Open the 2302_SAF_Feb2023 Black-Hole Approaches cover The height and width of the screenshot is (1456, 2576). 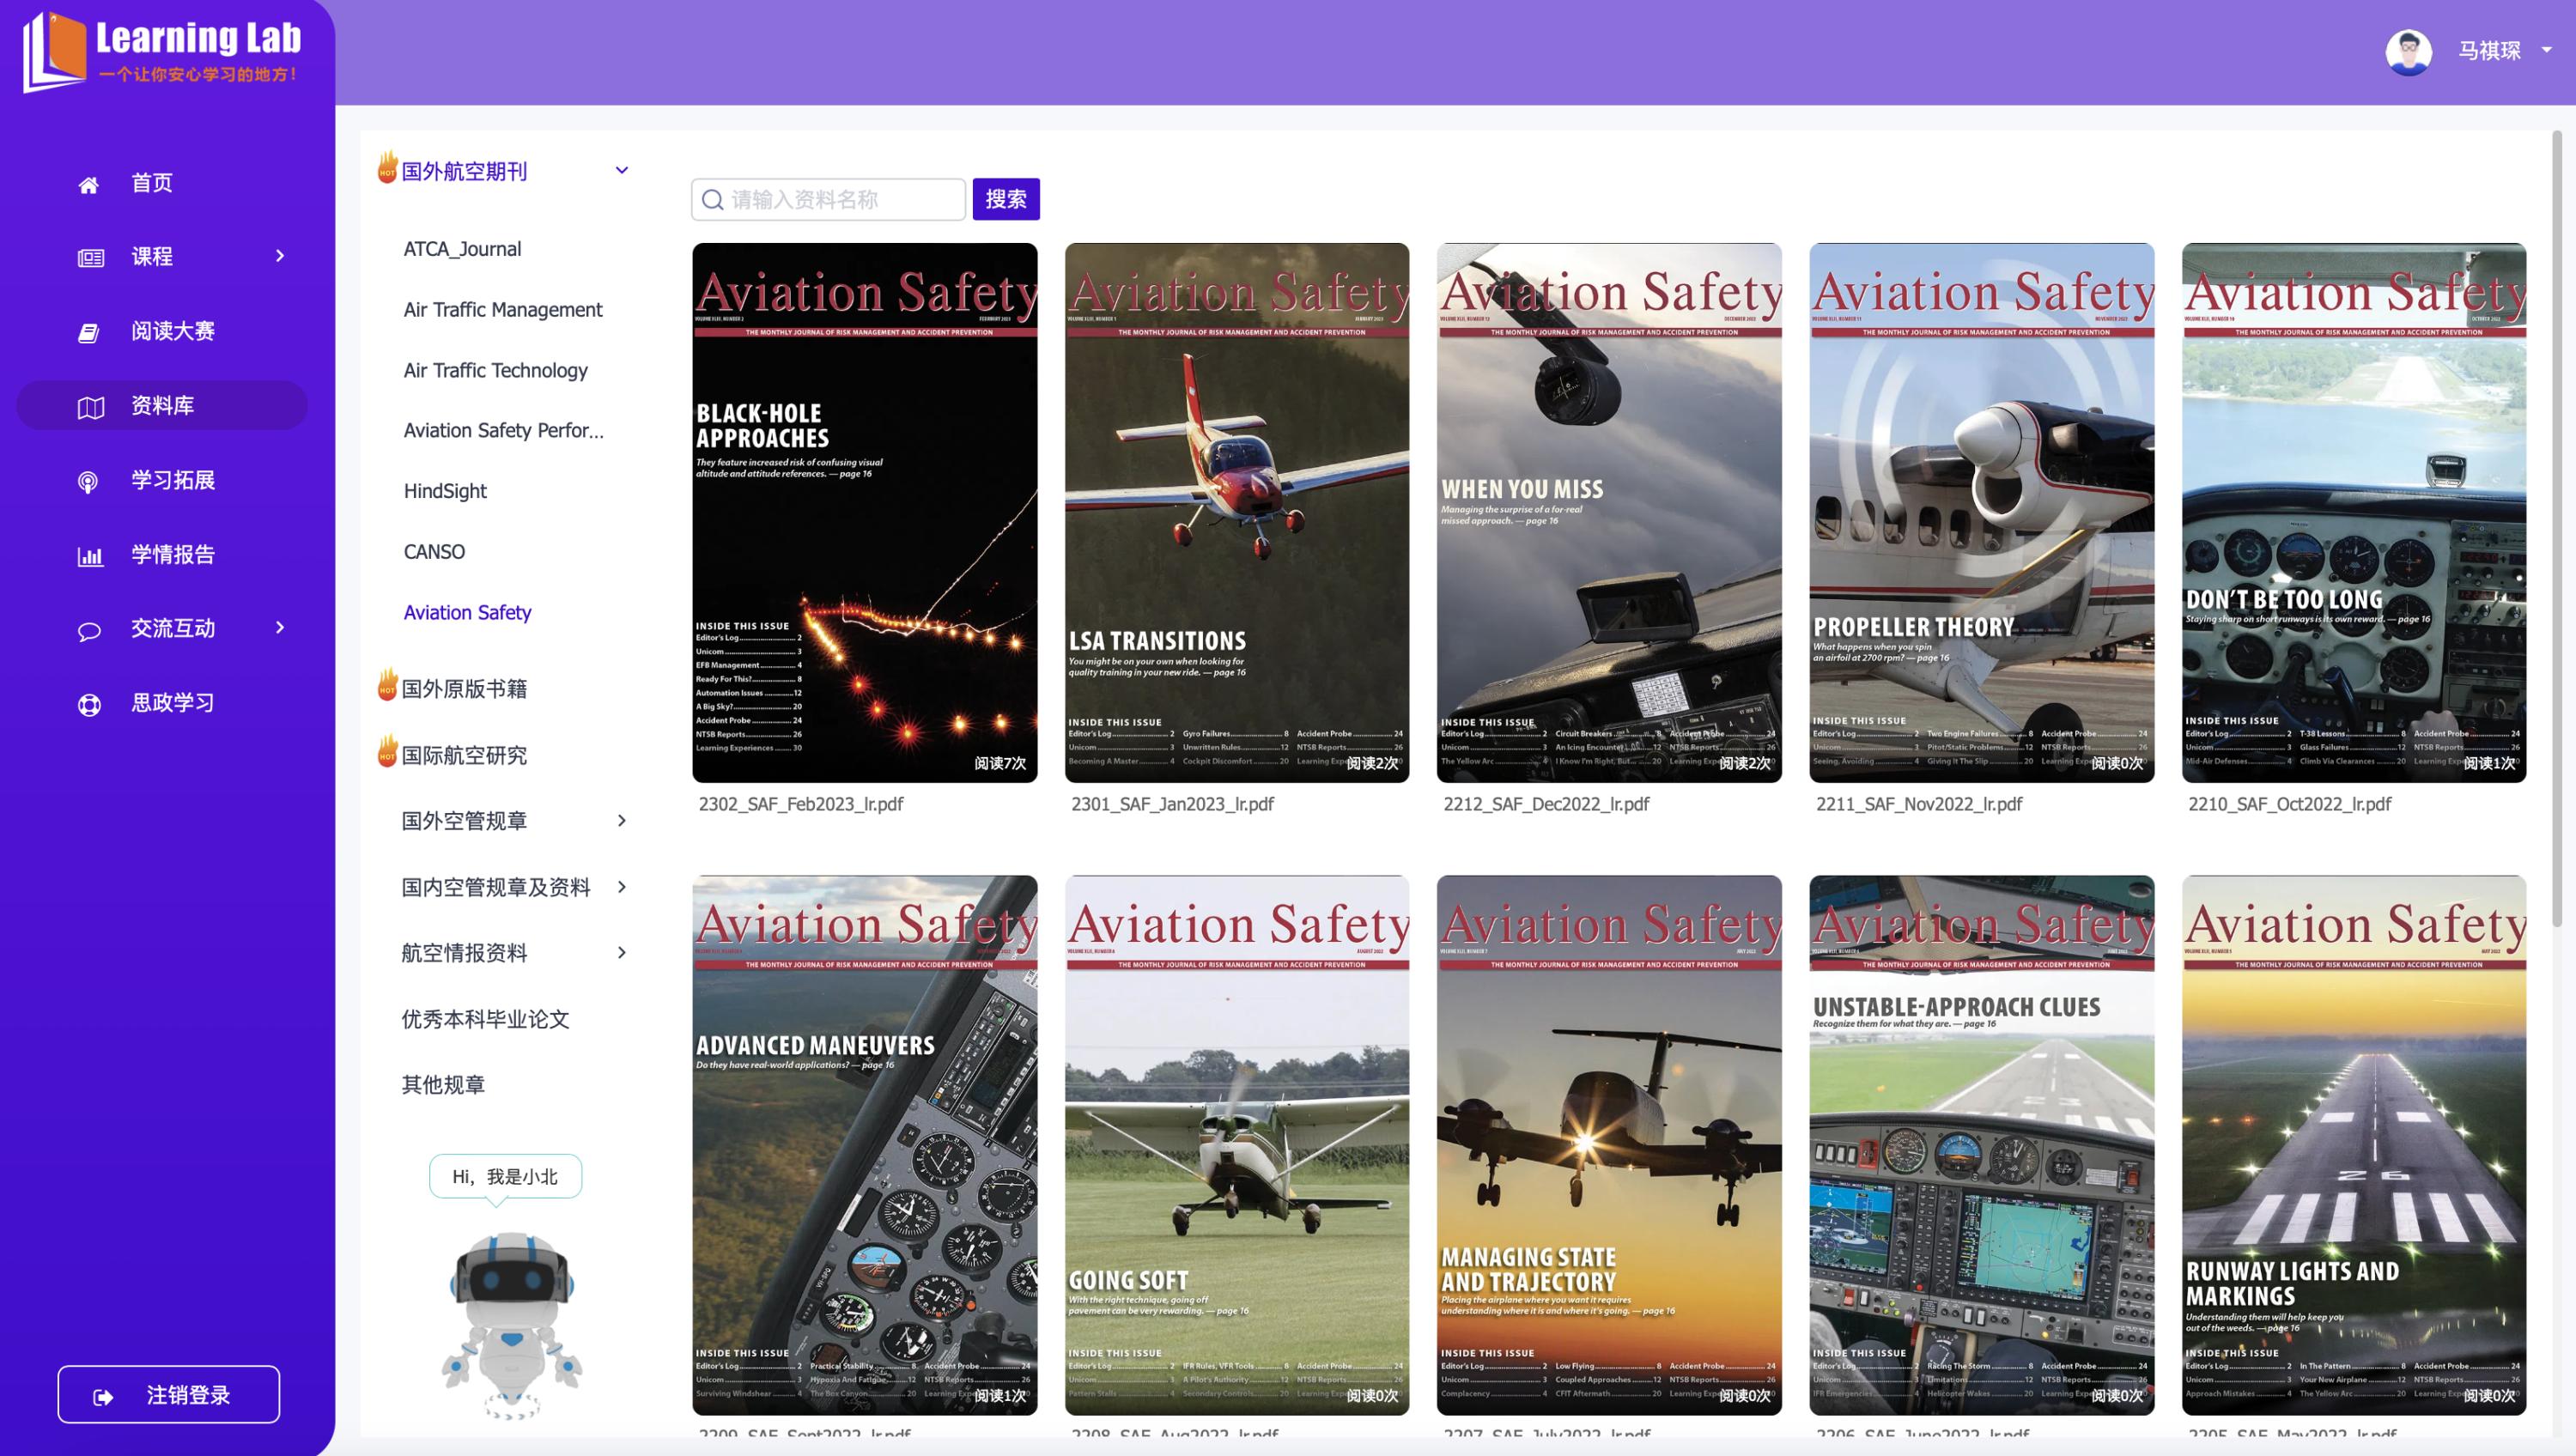(x=864, y=512)
